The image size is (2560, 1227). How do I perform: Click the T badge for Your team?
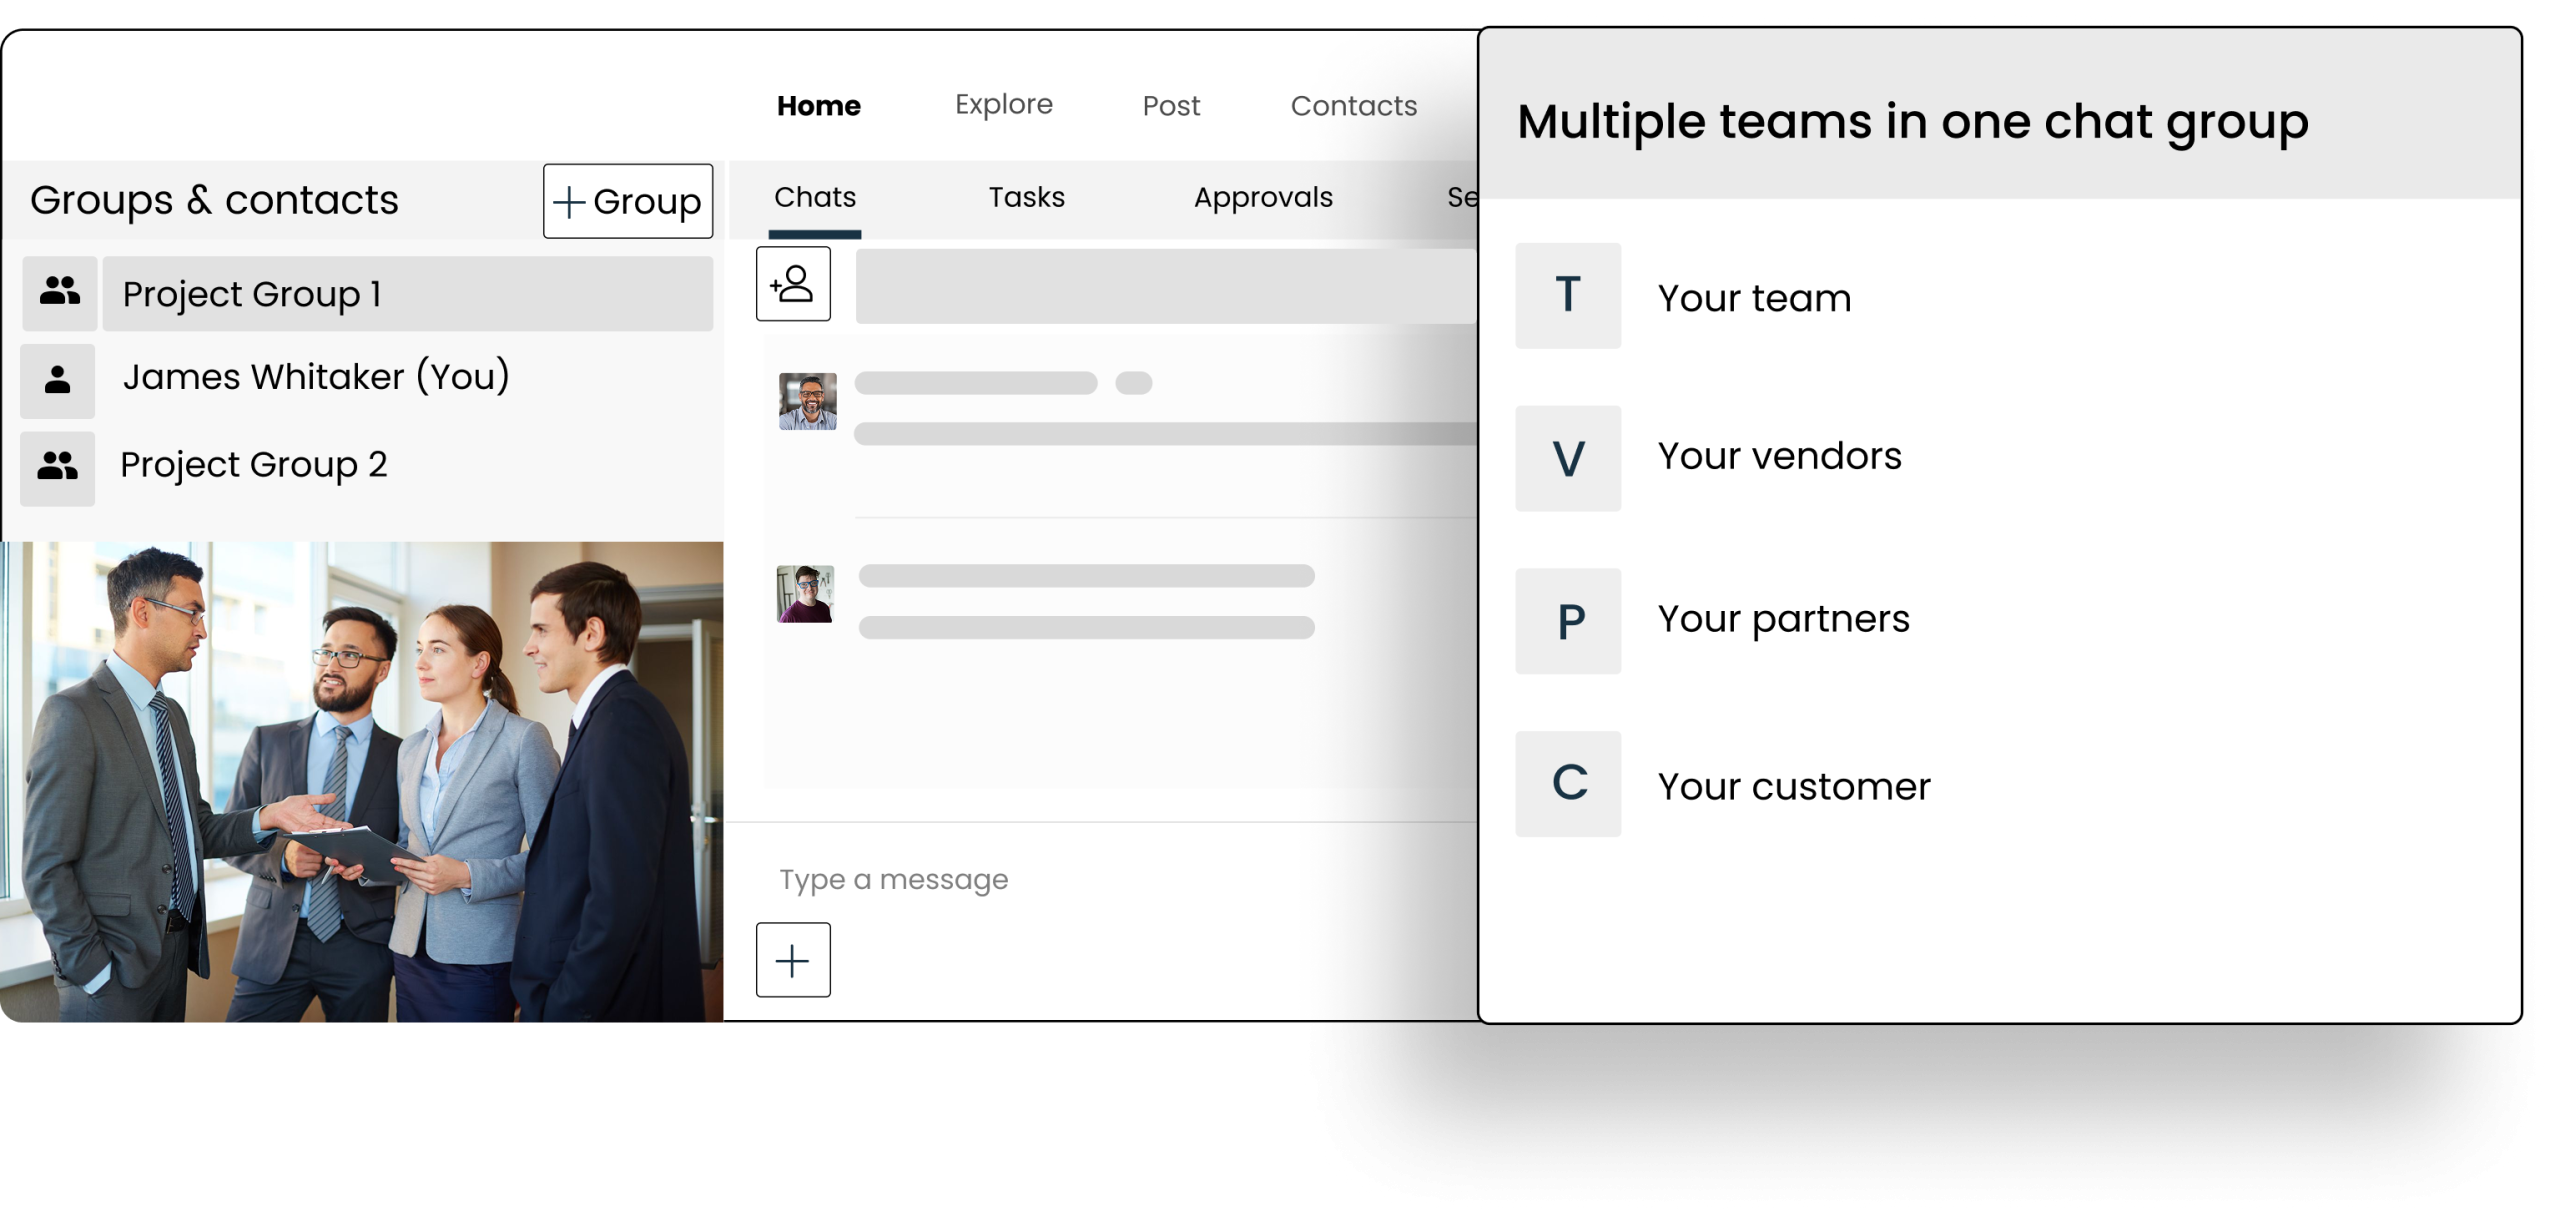[1567, 296]
